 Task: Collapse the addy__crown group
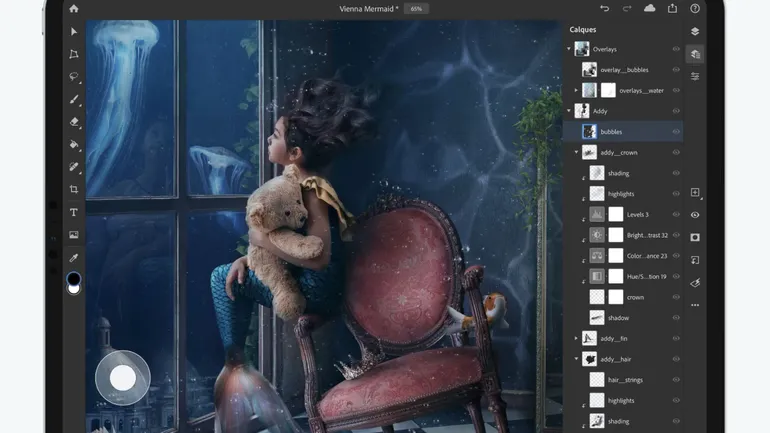click(577, 152)
